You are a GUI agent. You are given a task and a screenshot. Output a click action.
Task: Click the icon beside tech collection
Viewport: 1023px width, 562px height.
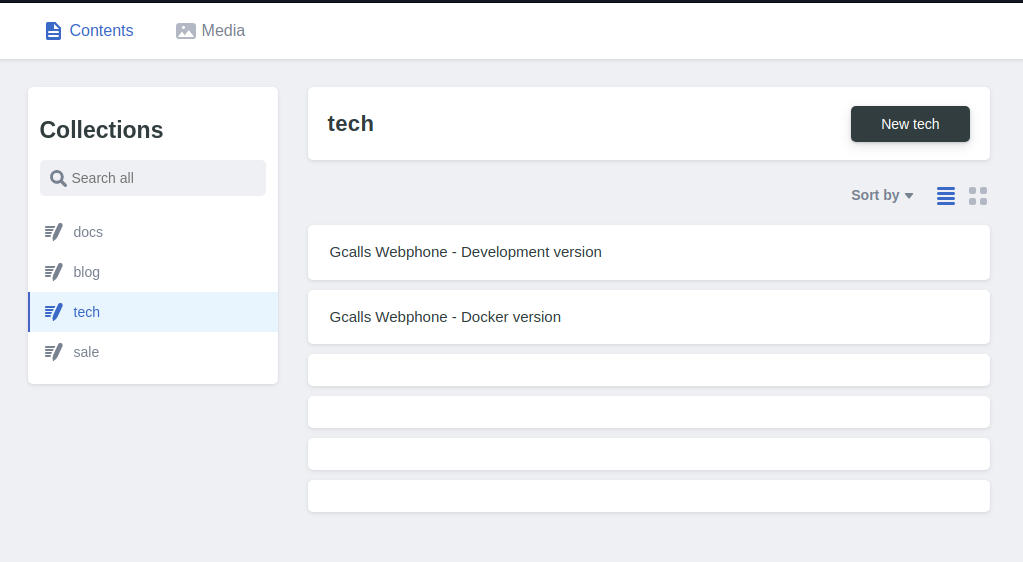(x=54, y=312)
